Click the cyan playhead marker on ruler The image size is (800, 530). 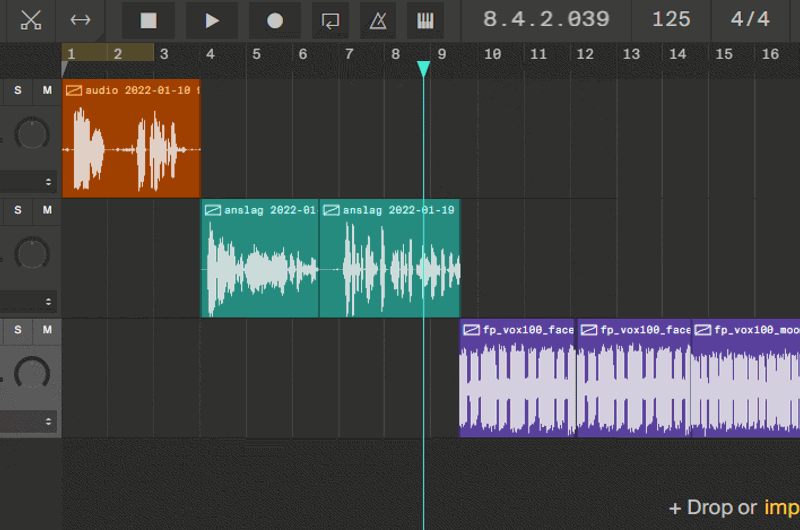tap(423, 68)
